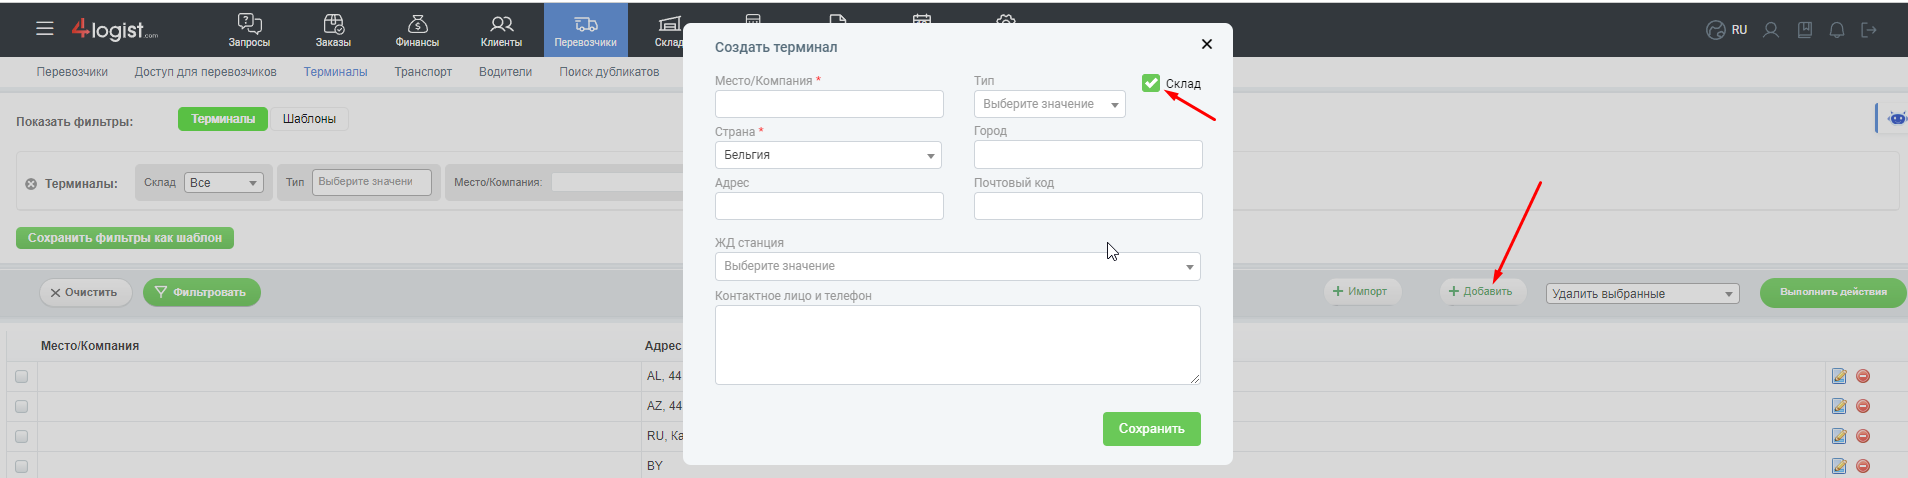Image resolution: width=1908 pixels, height=478 pixels.
Task: Delete the AL, 44 terminal row
Action: pos(1863,376)
